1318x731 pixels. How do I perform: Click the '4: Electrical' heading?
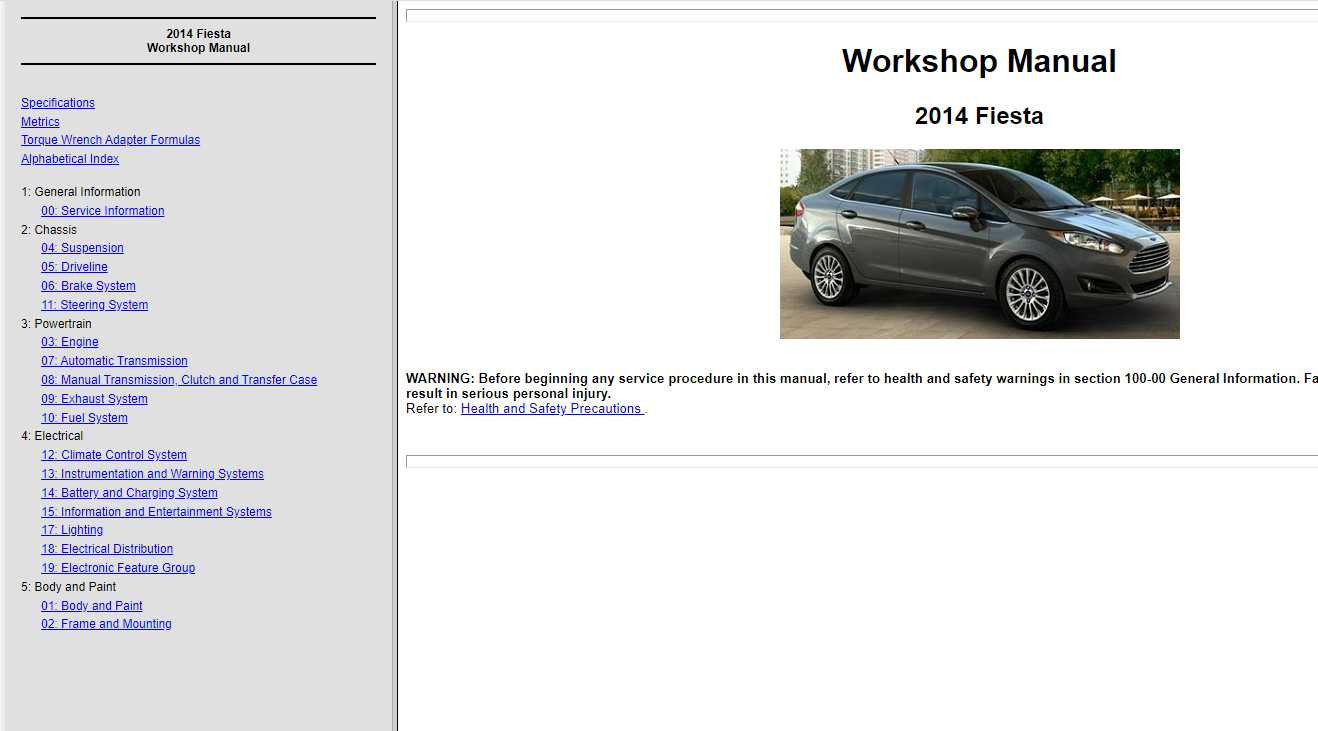point(52,436)
